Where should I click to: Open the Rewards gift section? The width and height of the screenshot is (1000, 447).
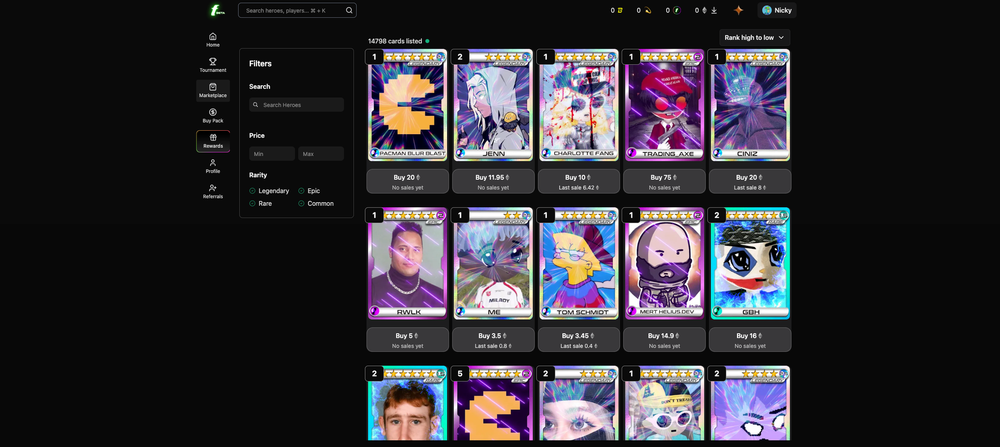213,141
